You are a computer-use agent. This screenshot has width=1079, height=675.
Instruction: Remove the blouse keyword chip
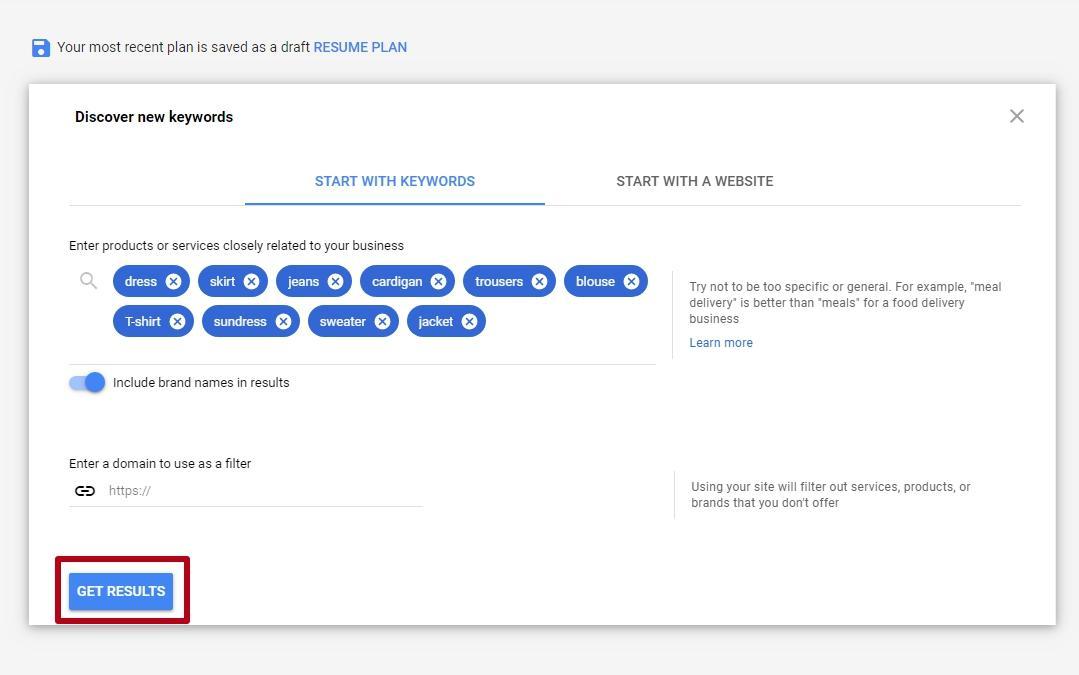coord(631,281)
